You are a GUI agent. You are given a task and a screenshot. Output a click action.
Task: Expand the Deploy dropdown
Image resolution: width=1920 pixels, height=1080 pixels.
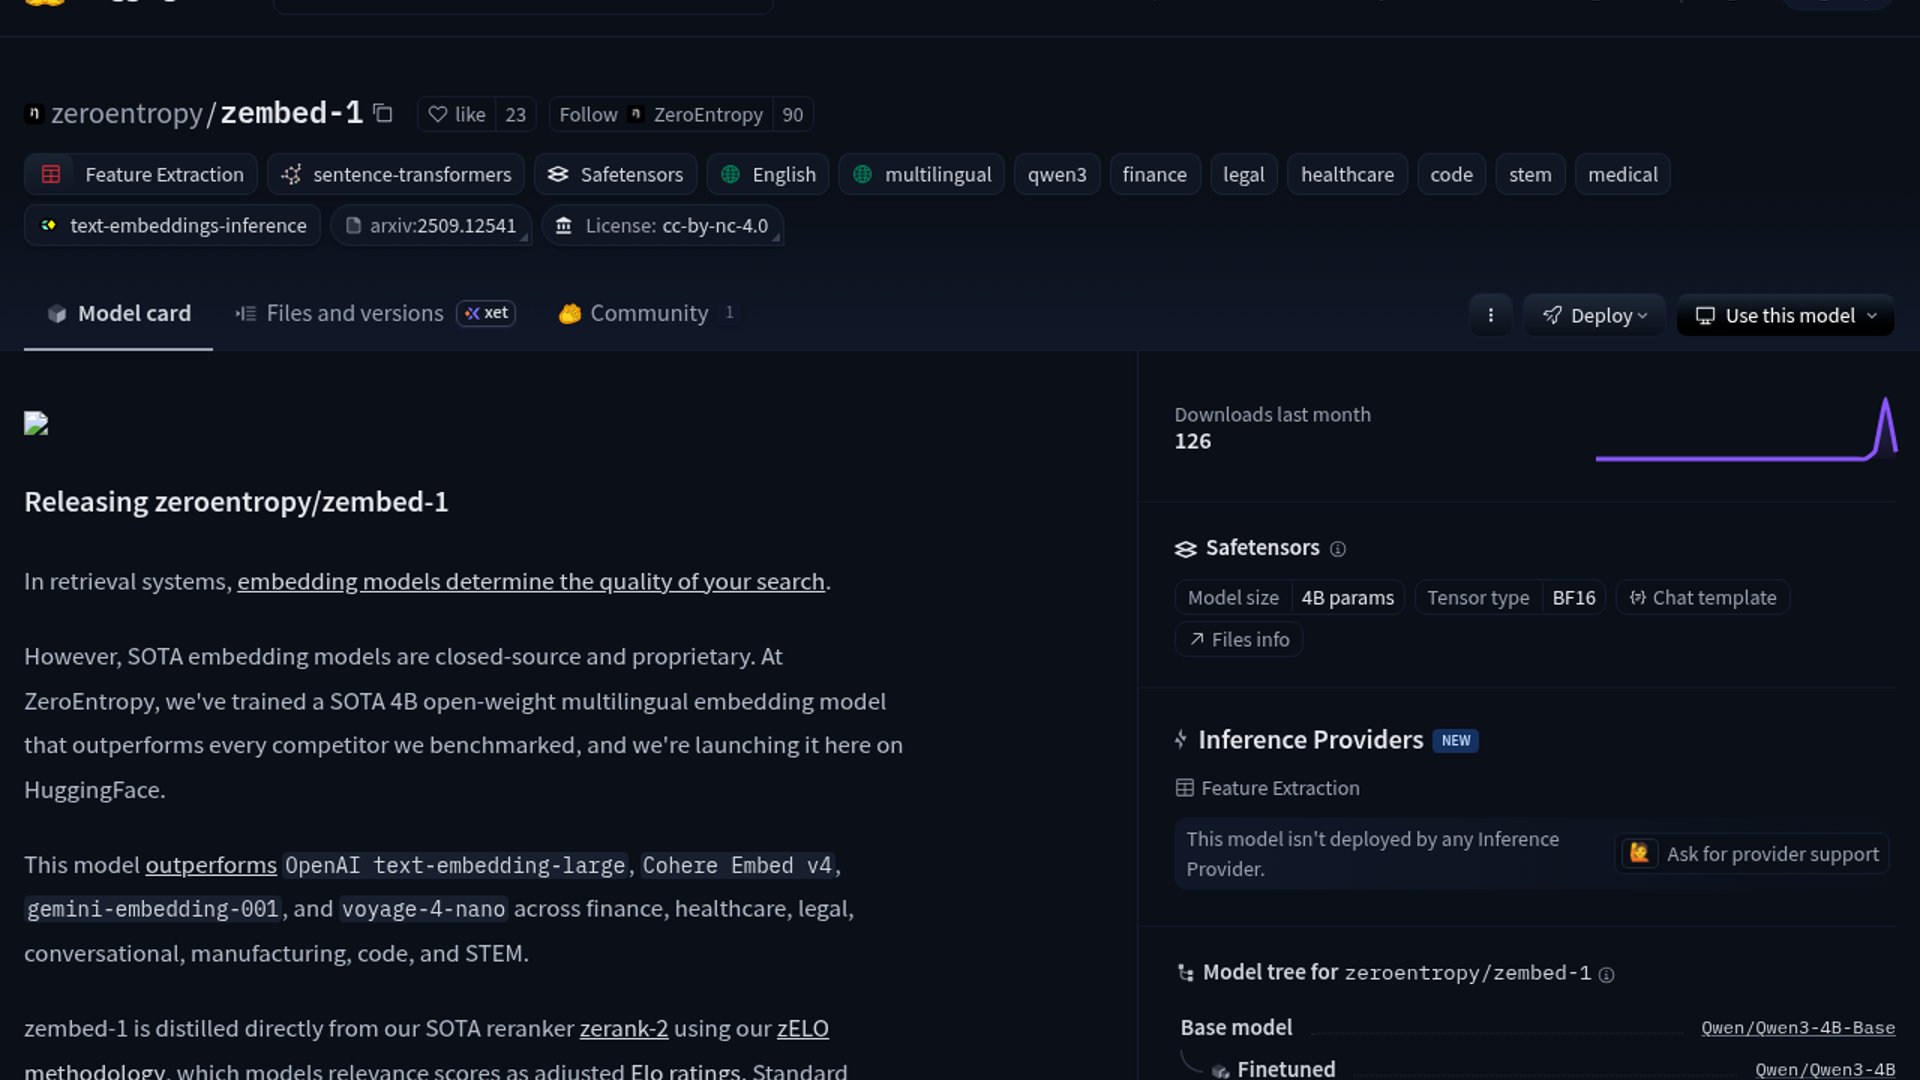(x=1594, y=316)
